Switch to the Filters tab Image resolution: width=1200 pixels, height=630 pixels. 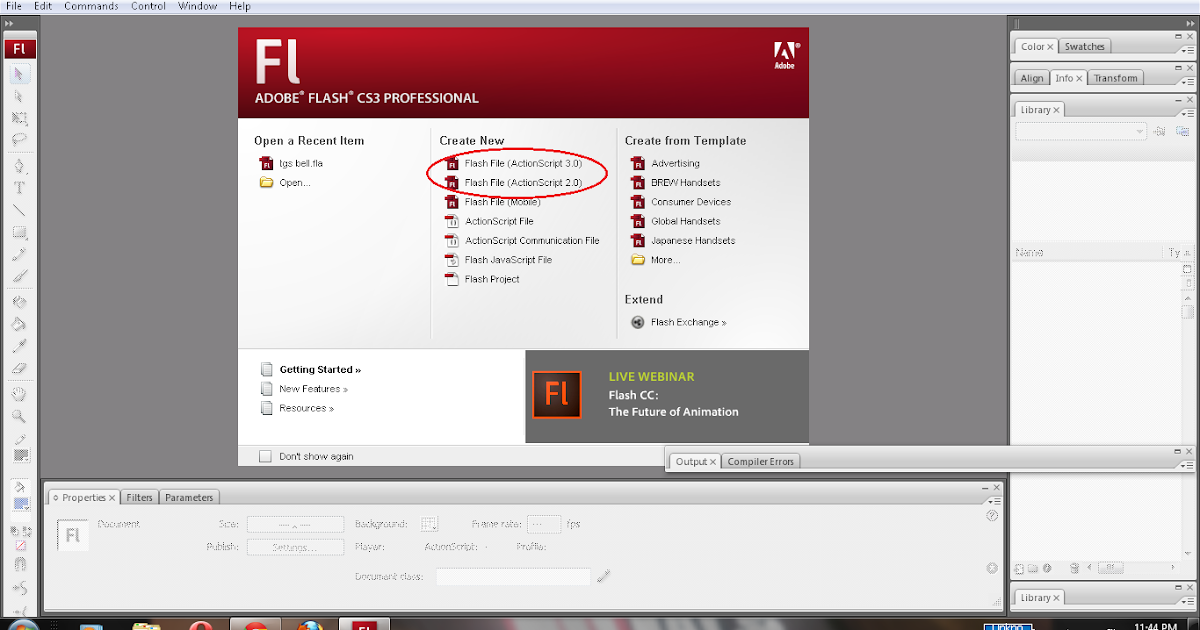(140, 497)
